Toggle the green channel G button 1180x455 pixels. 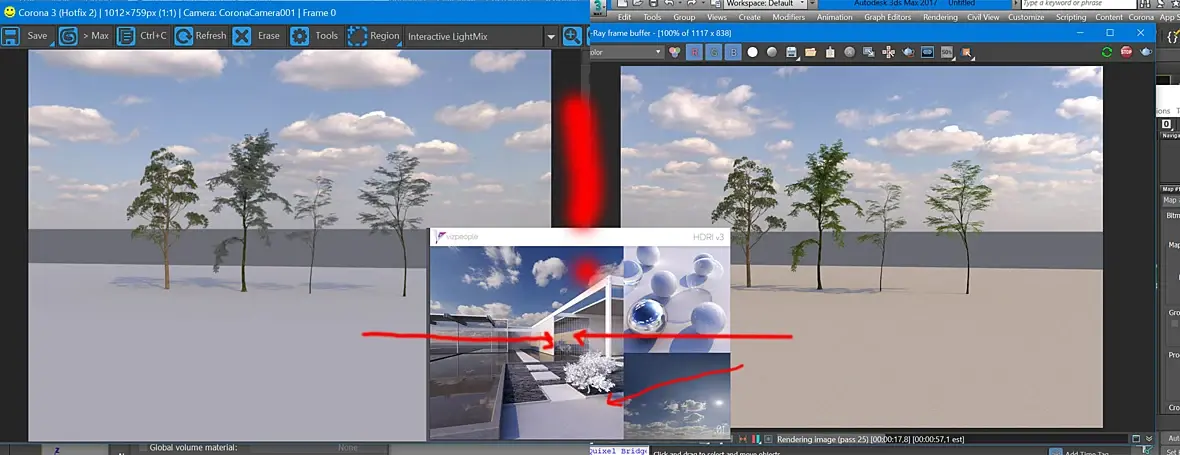pos(713,52)
